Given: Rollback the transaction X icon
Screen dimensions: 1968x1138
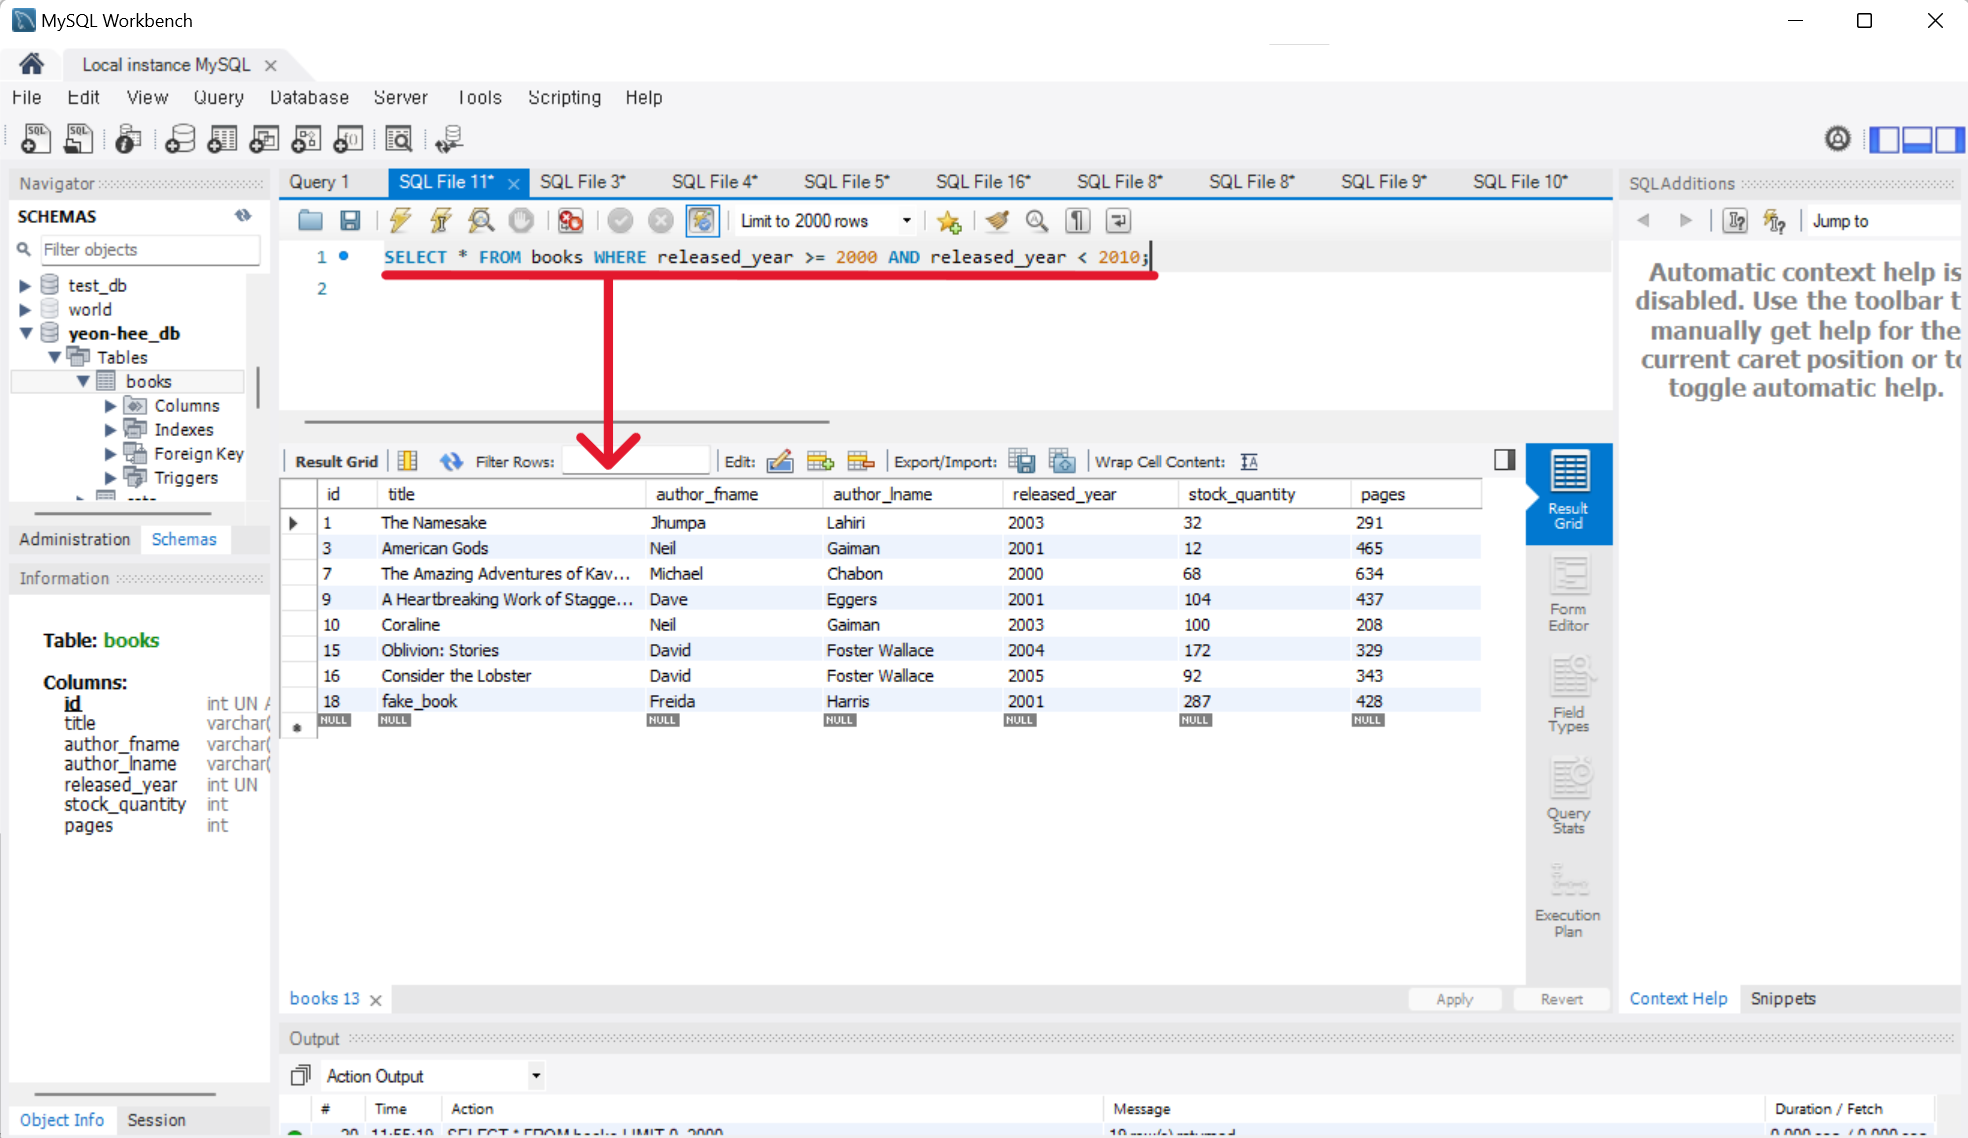Looking at the screenshot, I should [660, 221].
